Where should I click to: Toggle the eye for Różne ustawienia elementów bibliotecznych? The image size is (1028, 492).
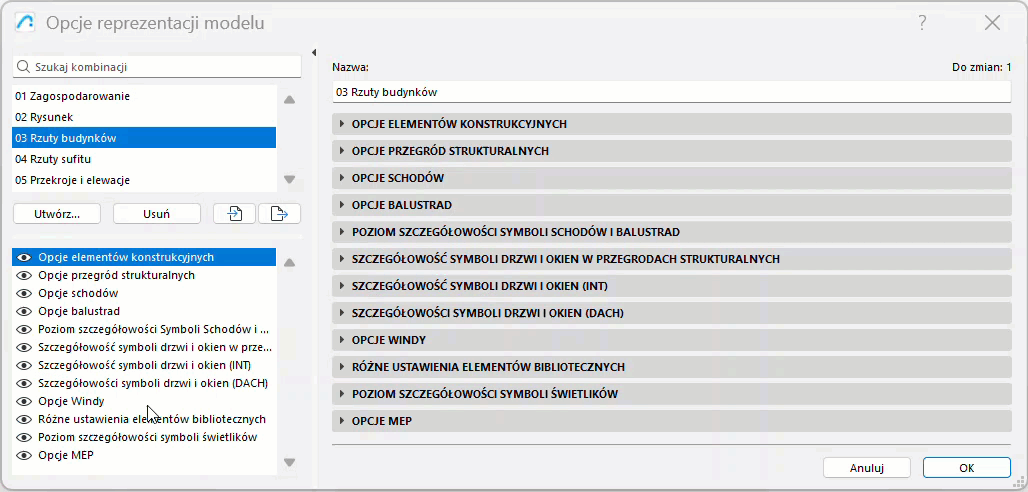[24, 419]
